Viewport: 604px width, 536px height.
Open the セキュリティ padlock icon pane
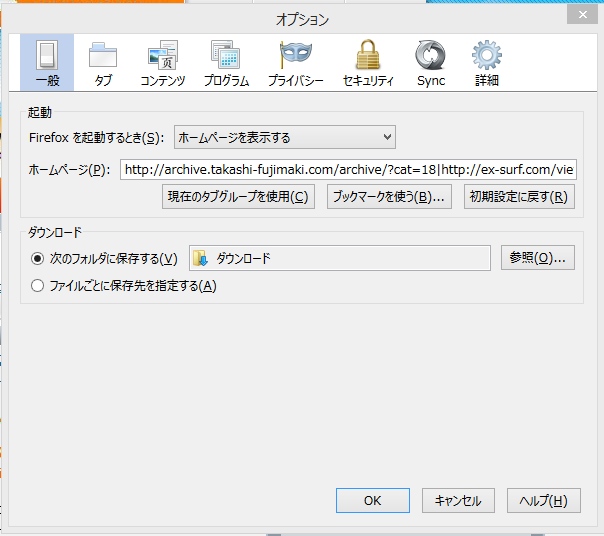(x=368, y=55)
